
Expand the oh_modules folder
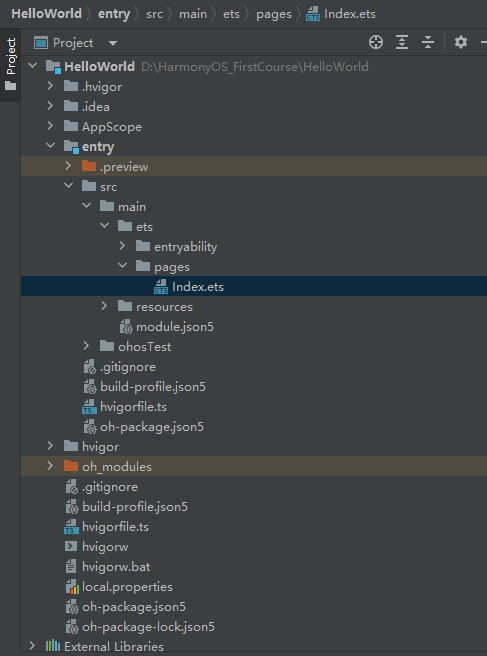[50, 466]
